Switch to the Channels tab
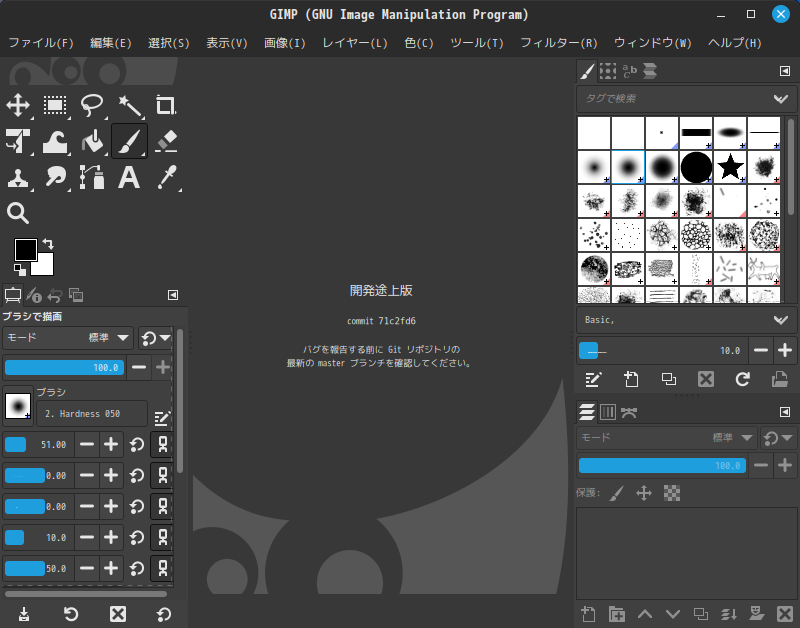The width and height of the screenshot is (800, 628). point(608,412)
